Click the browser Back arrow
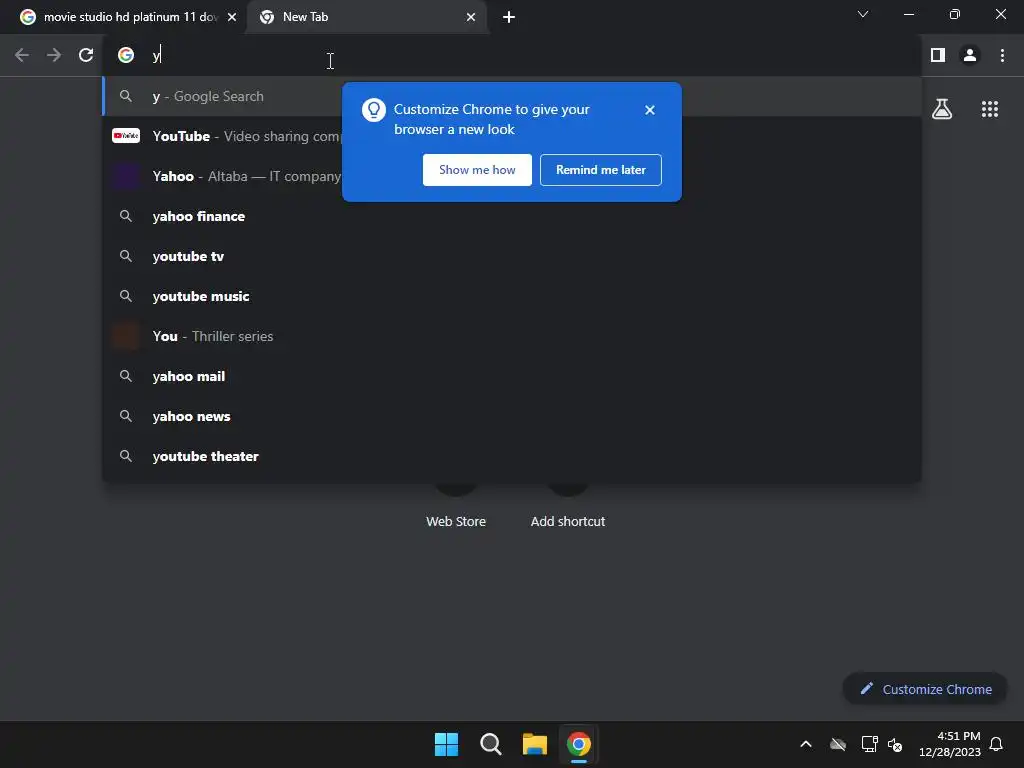This screenshot has width=1024, height=768. click(22, 56)
